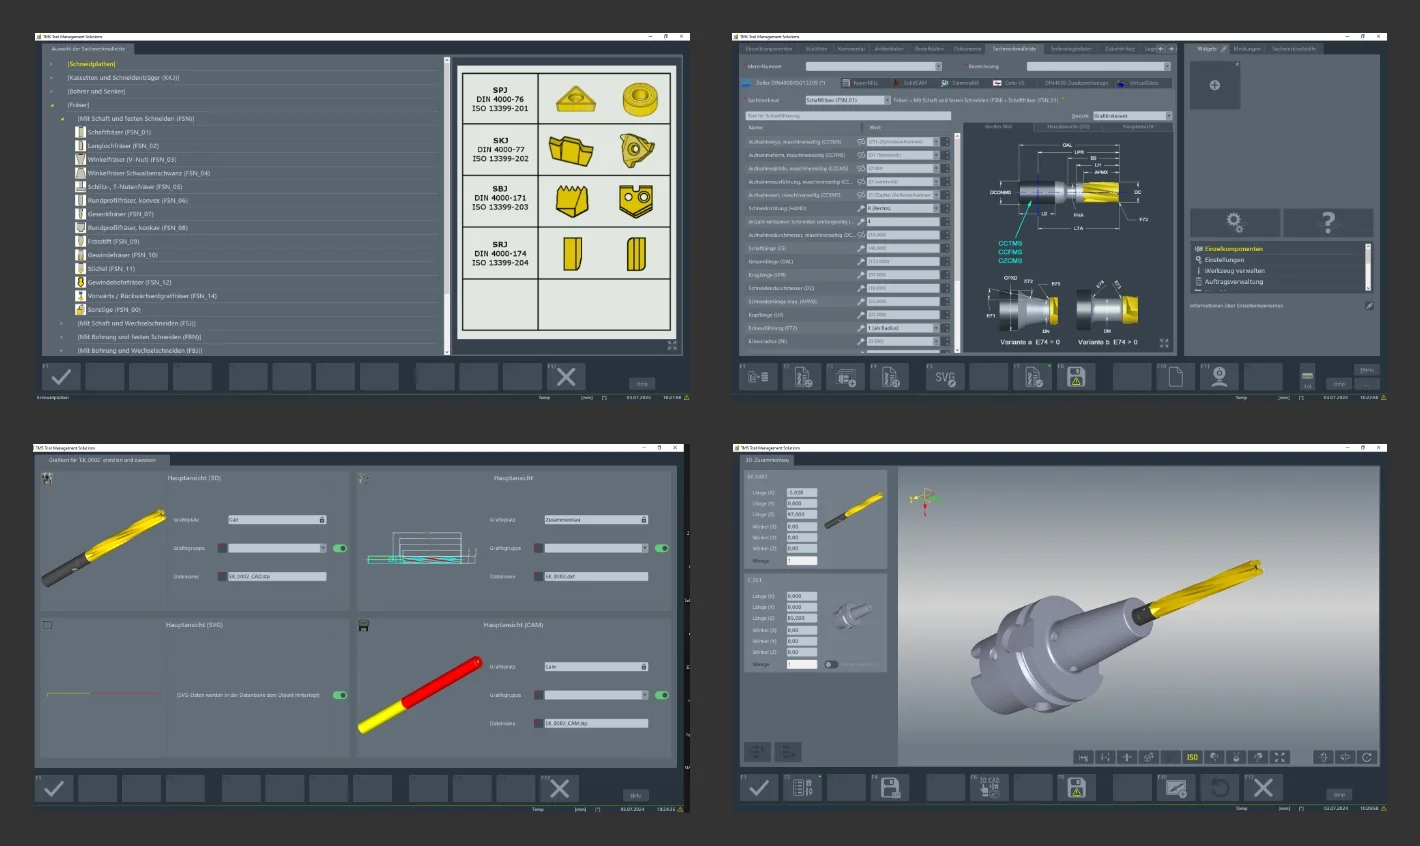
Task: Click the Länge (Z) field showing 85,000
Action: point(801,618)
